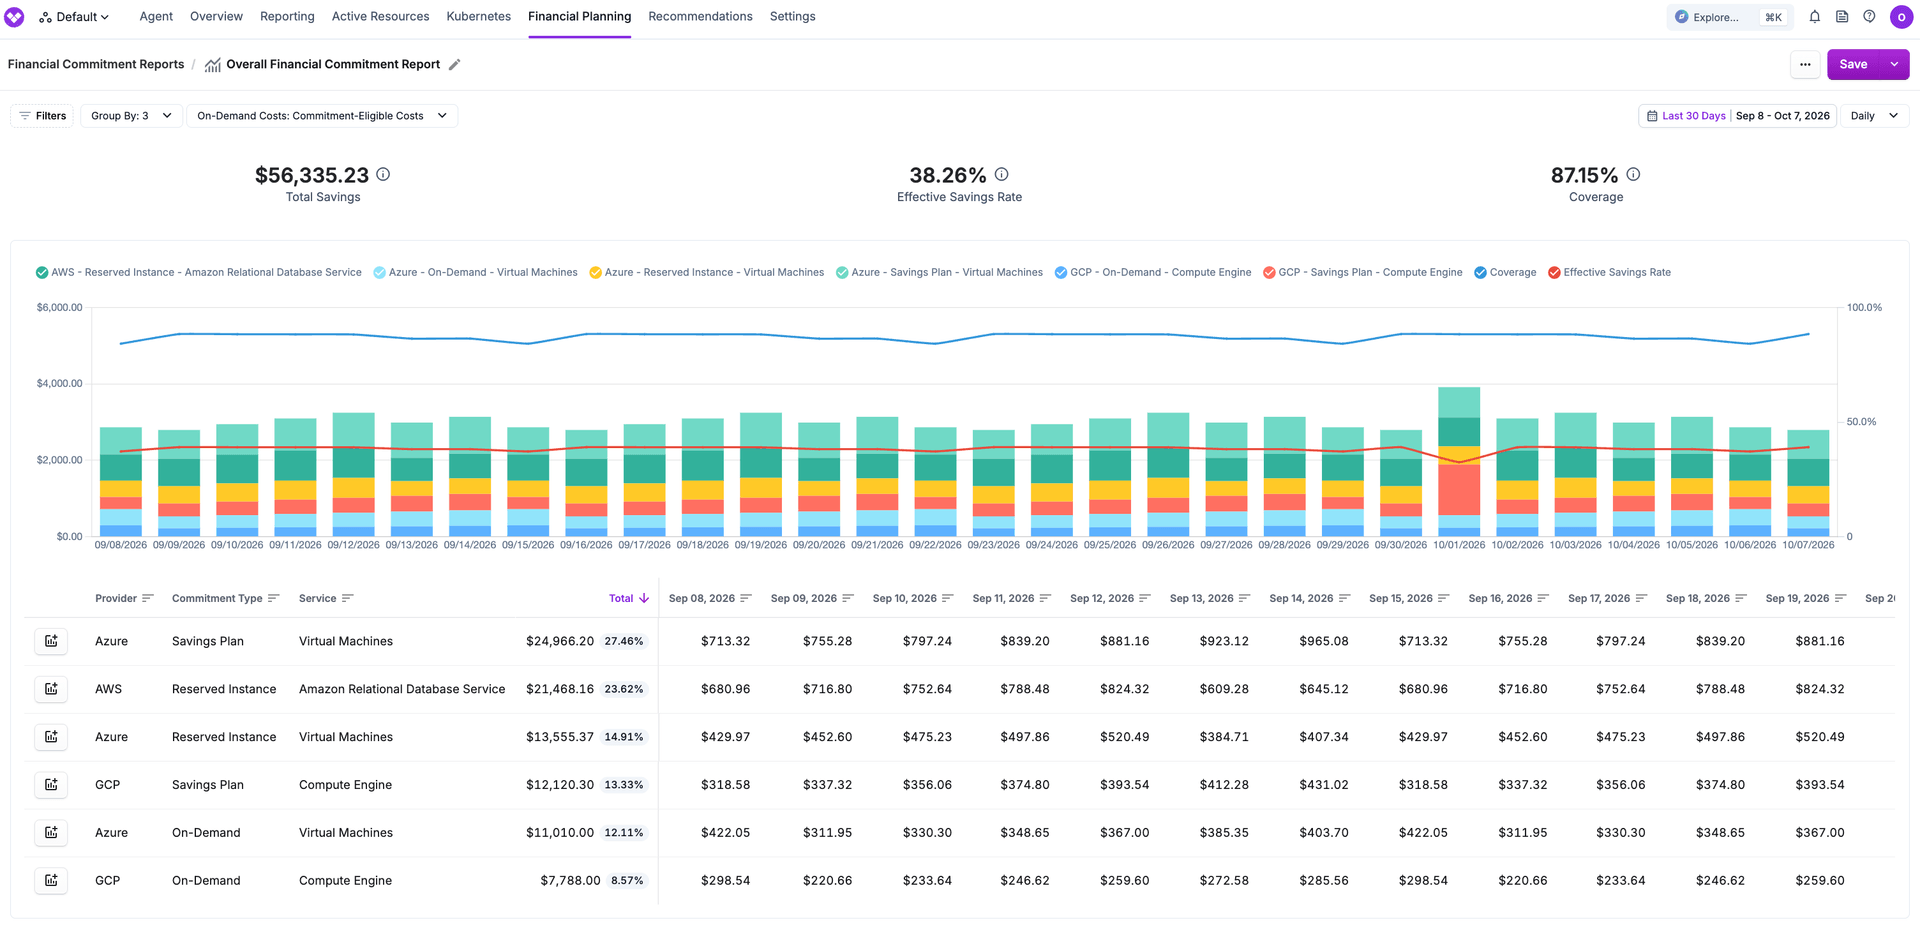Click Provider column filter icon
The image size is (1920, 932).
click(x=148, y=599)
